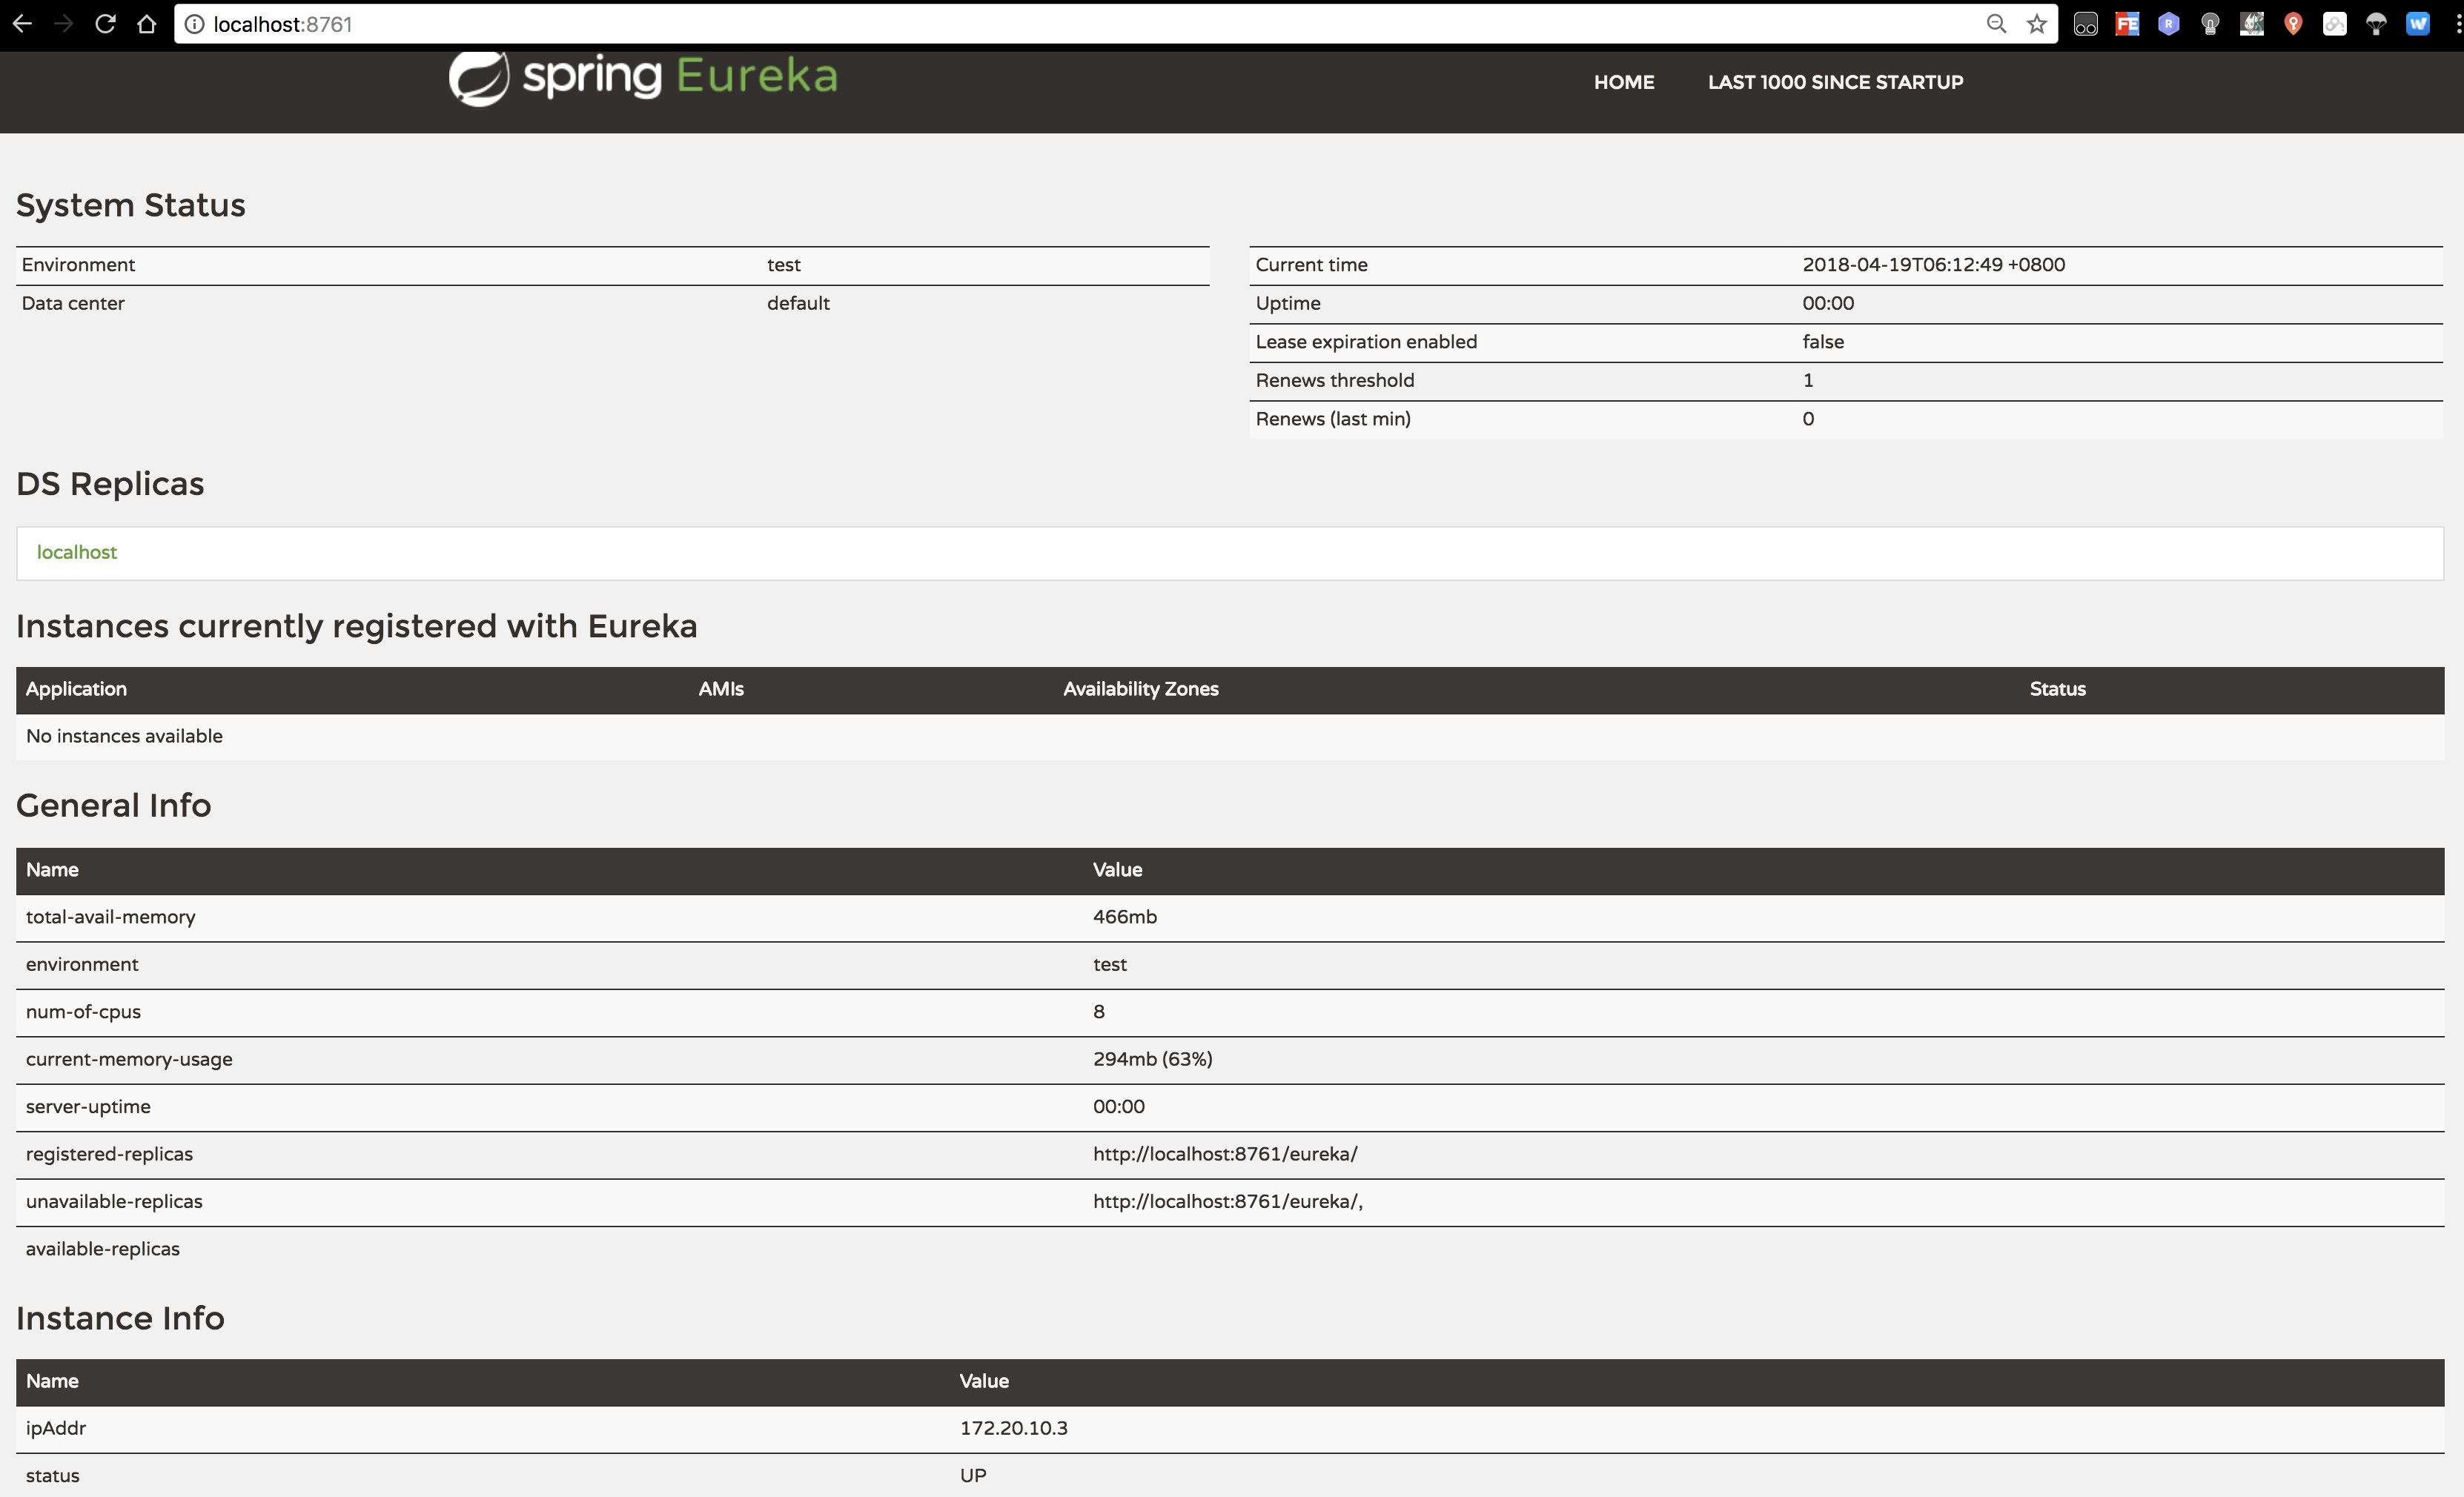Open the FE helper extension
This screenshot has width=2464, height=1497.
pos(2127,24)
